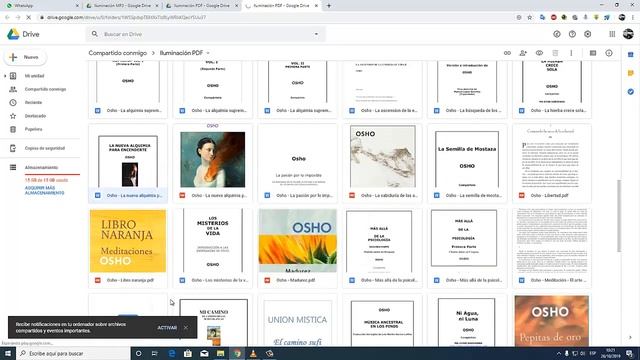The image size is (640, 360).
Task: Open the Reciente section
Action: tap(33, 102)
